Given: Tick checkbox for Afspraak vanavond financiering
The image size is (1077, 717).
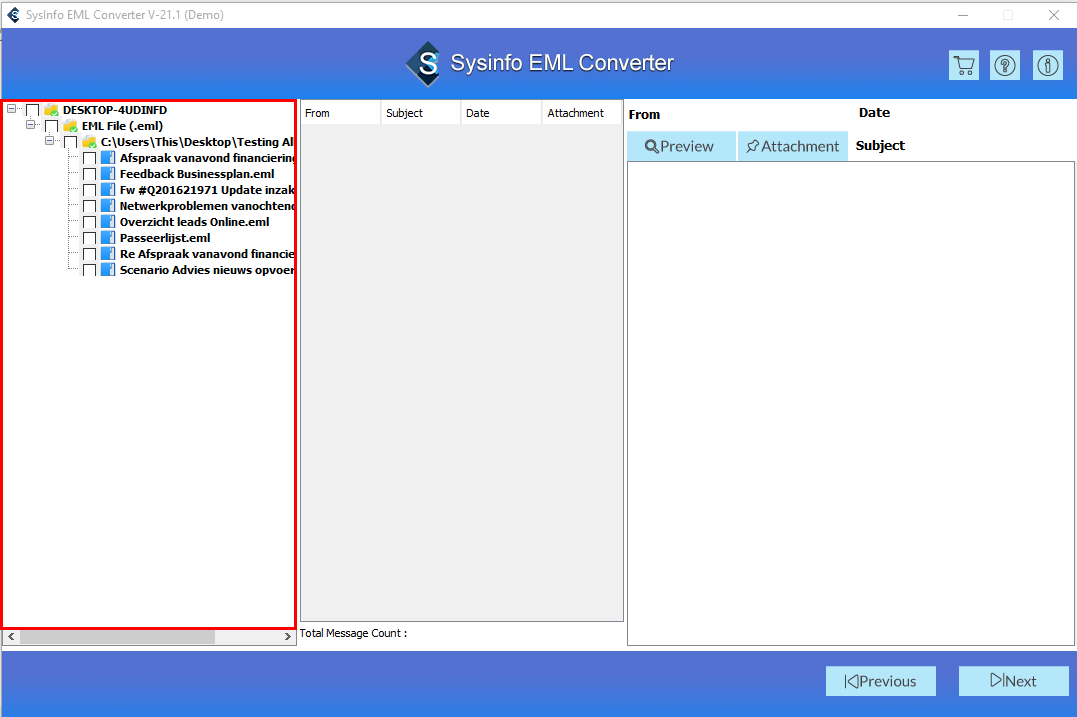Looking at the screenshot, I should point(89,159).
